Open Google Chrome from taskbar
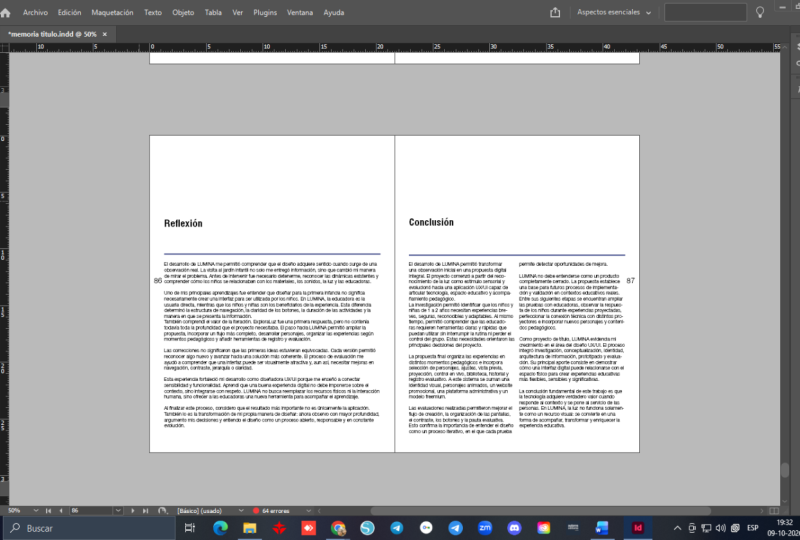800x540 pixels. click(x=338, y=528)
